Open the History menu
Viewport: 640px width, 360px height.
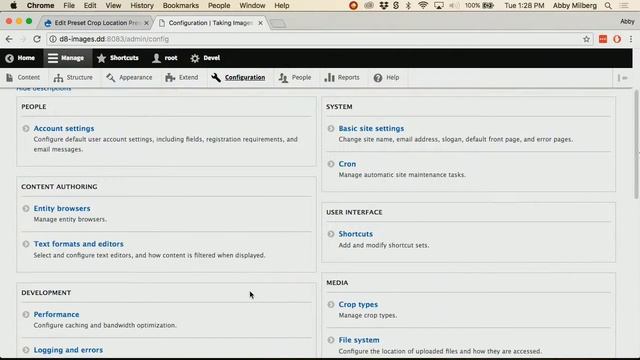click(x=142, y=6)
